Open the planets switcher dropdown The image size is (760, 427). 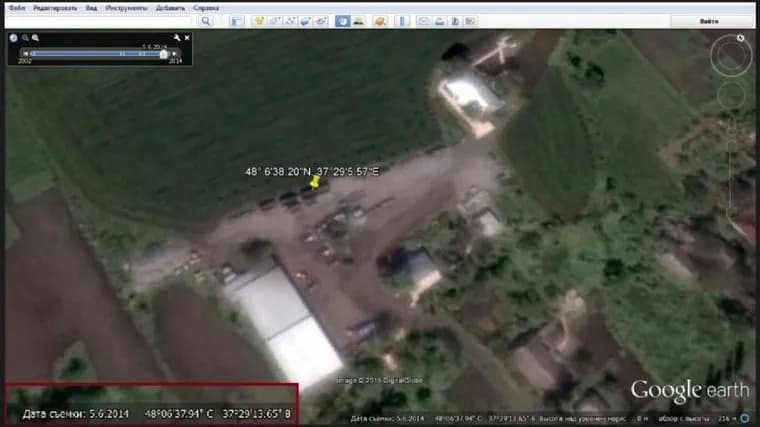379,20
